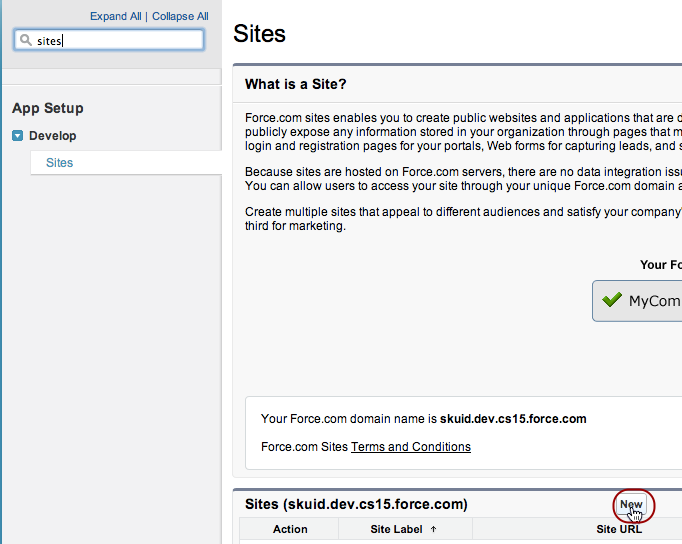Screen dimensions: 682x544
Task: Click the 'What is a Site?' panel header
Action: click(296, 84)
